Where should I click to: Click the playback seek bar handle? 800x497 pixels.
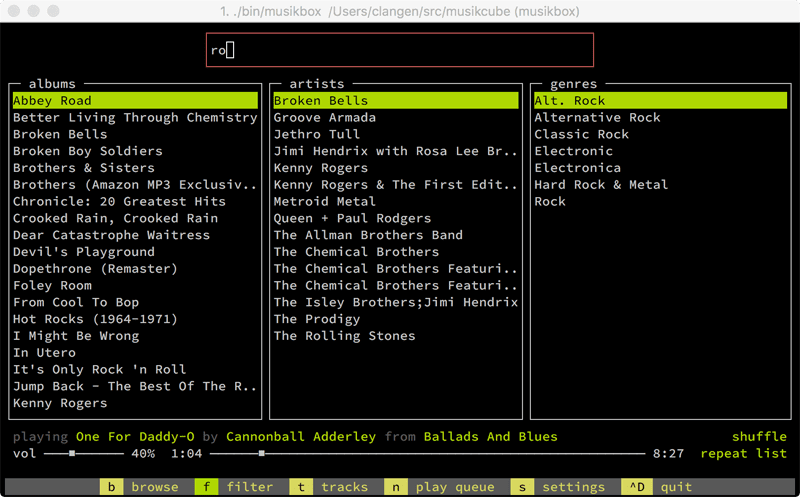[261, 453]
